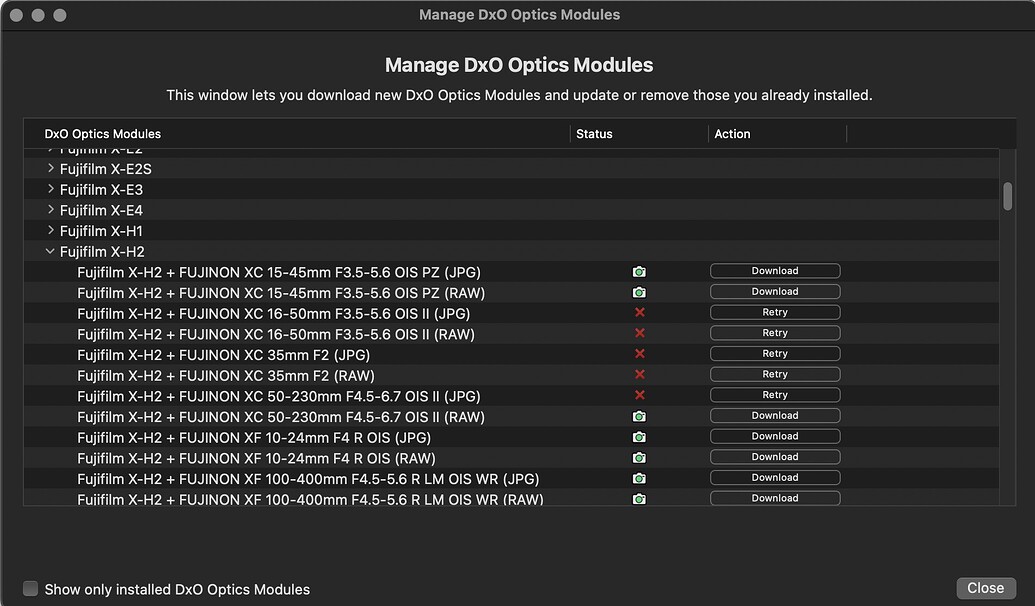Viewport: 1035px width, 606px height.
Task: Click camera status icon for XF 10-24mm (RAW)
Action: click(x=639, y=457)
